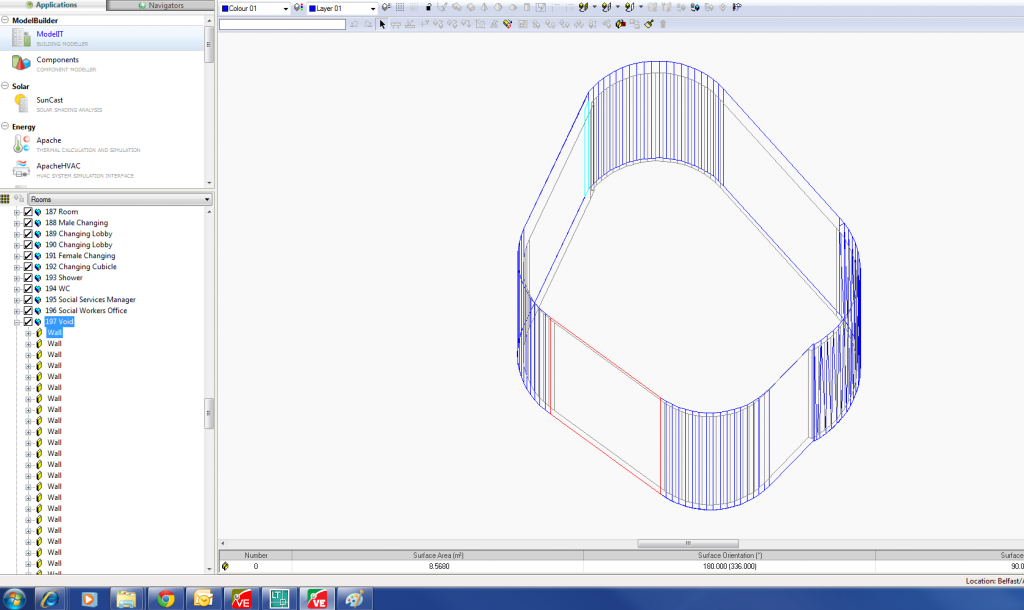Open Google Chrome from the taskbar
1024x610 pixels.
[166, 598]
